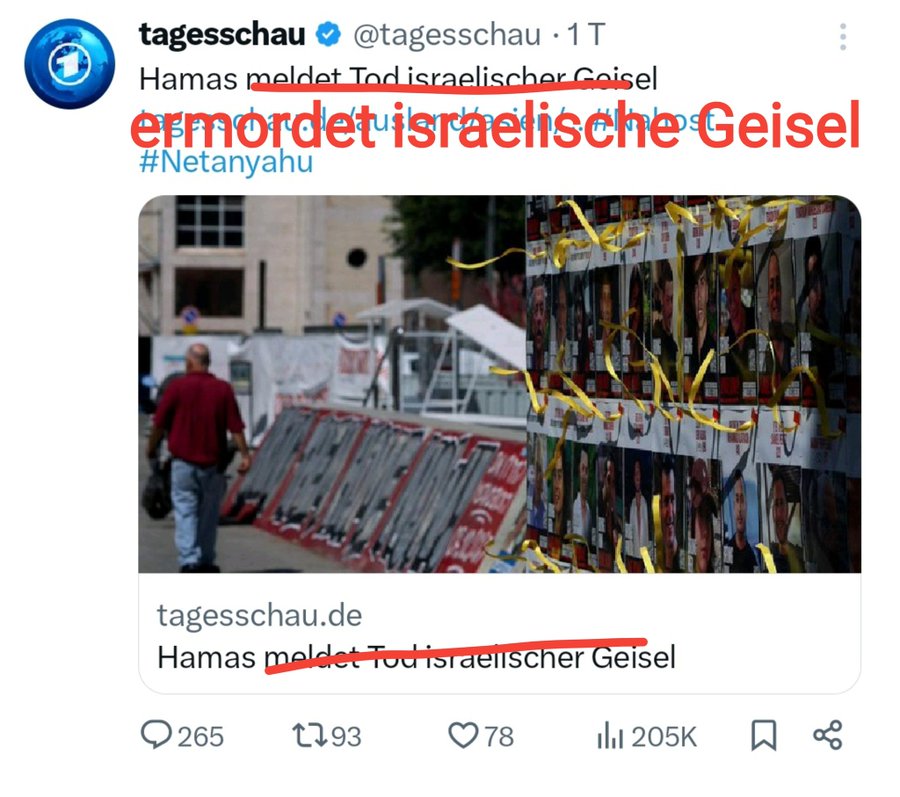This screenshot has width=900, height=797.
Task: Bookmark this tweet
Action: click(764, 736)
